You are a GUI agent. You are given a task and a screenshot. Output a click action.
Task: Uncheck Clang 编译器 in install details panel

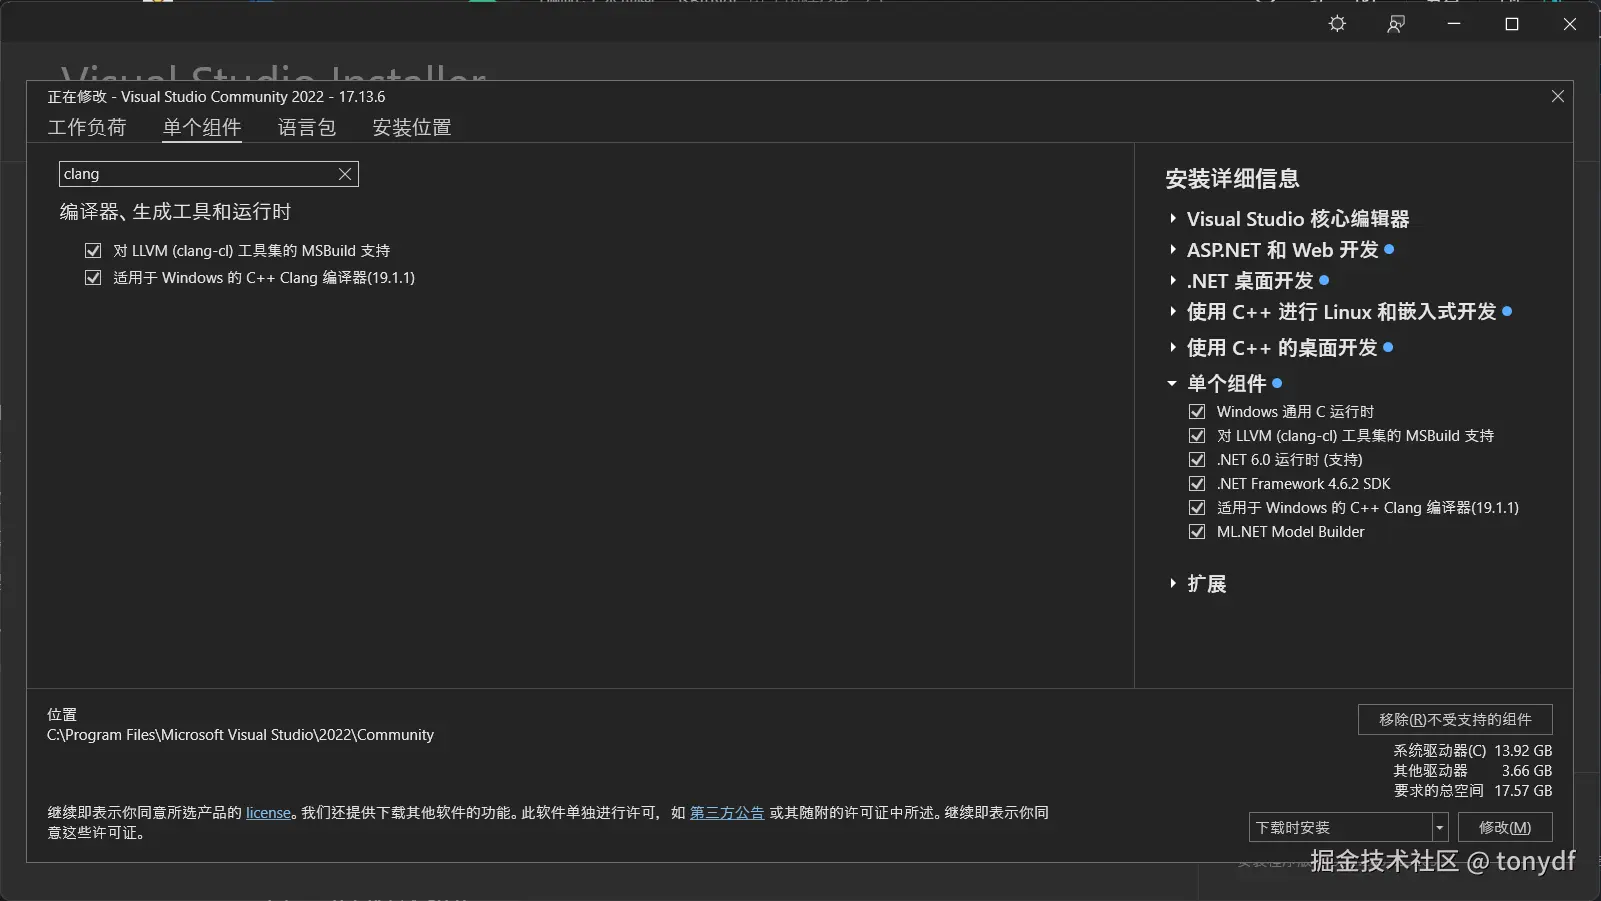[x=1197, y=508]
